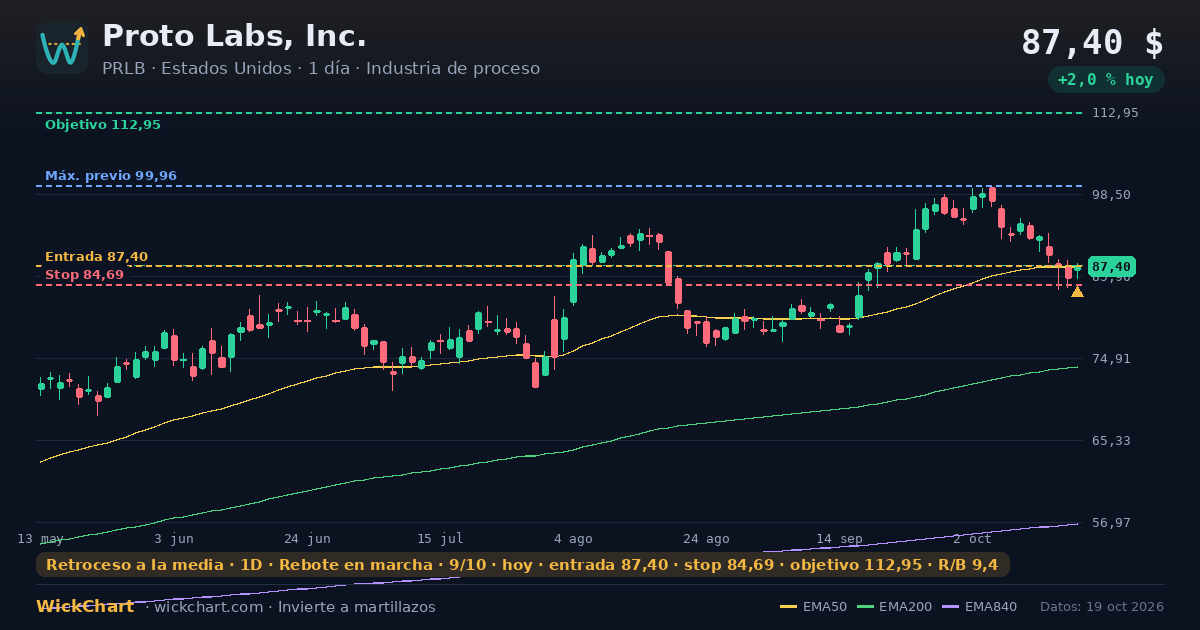Click the 13 may date label
The height and width of the screenshot is (630, 1200).
(x=41, y=538)
